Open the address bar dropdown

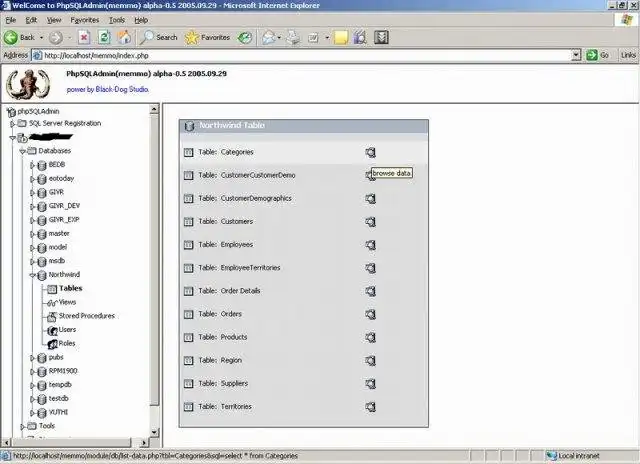pyautogui.click(x=576, y=55)
